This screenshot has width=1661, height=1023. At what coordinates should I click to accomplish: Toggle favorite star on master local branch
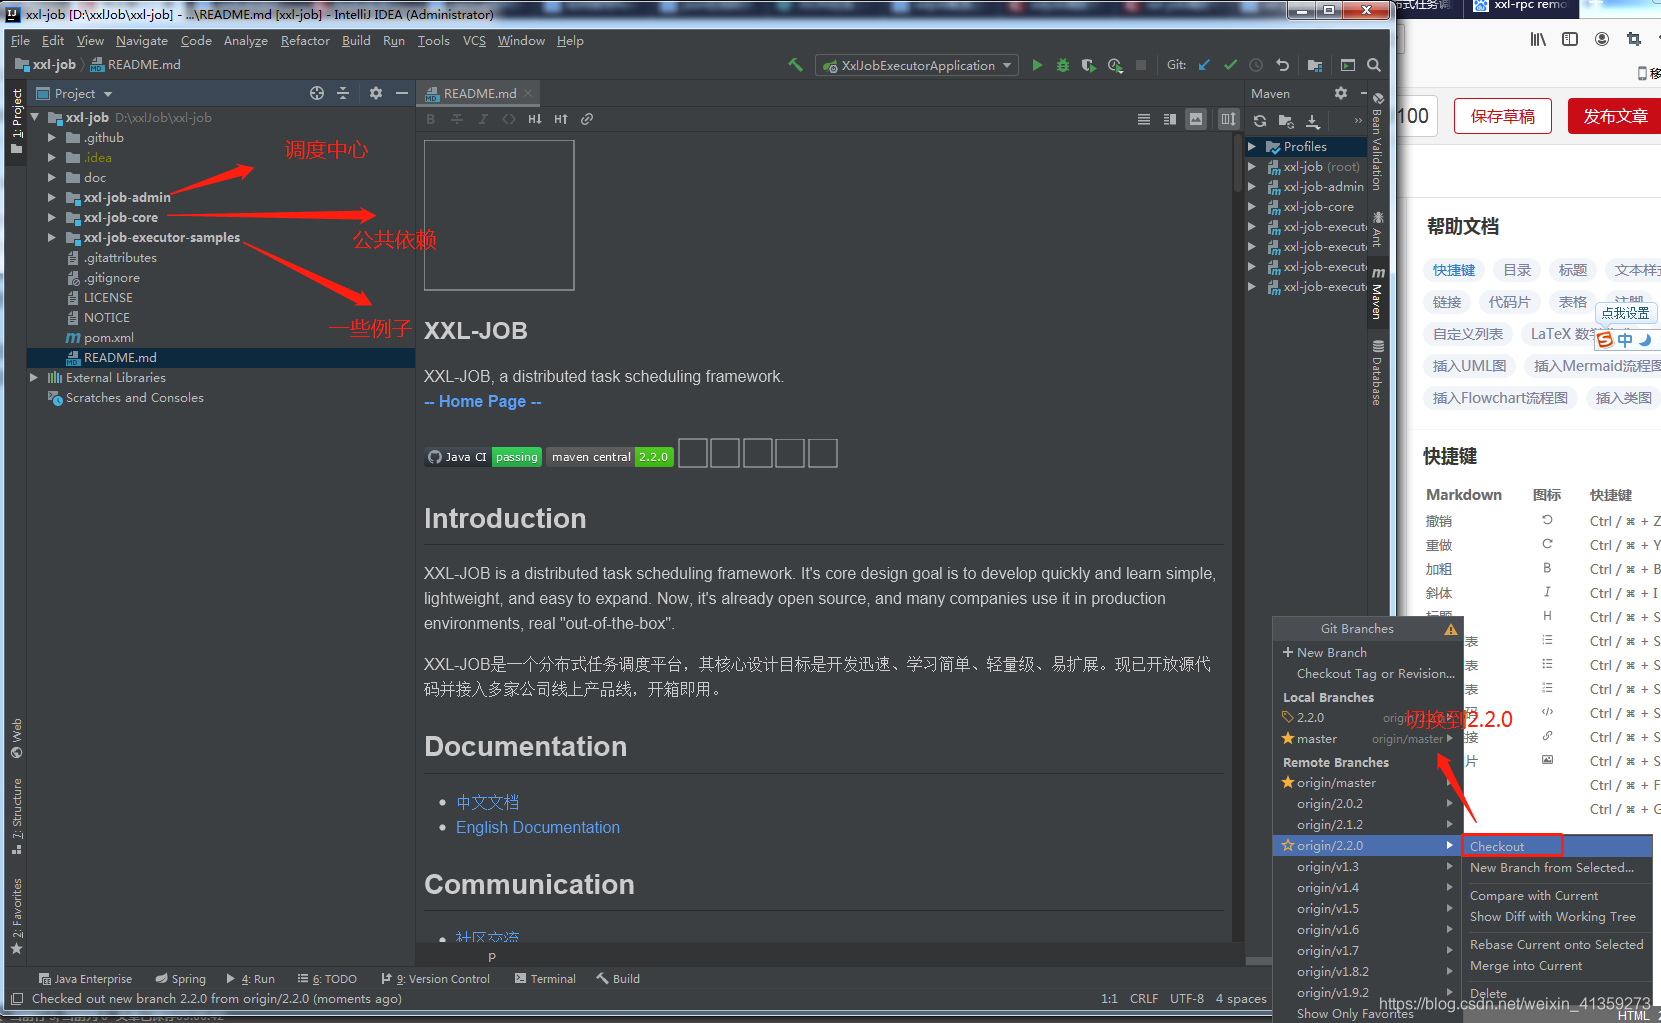coord(1288,739)
